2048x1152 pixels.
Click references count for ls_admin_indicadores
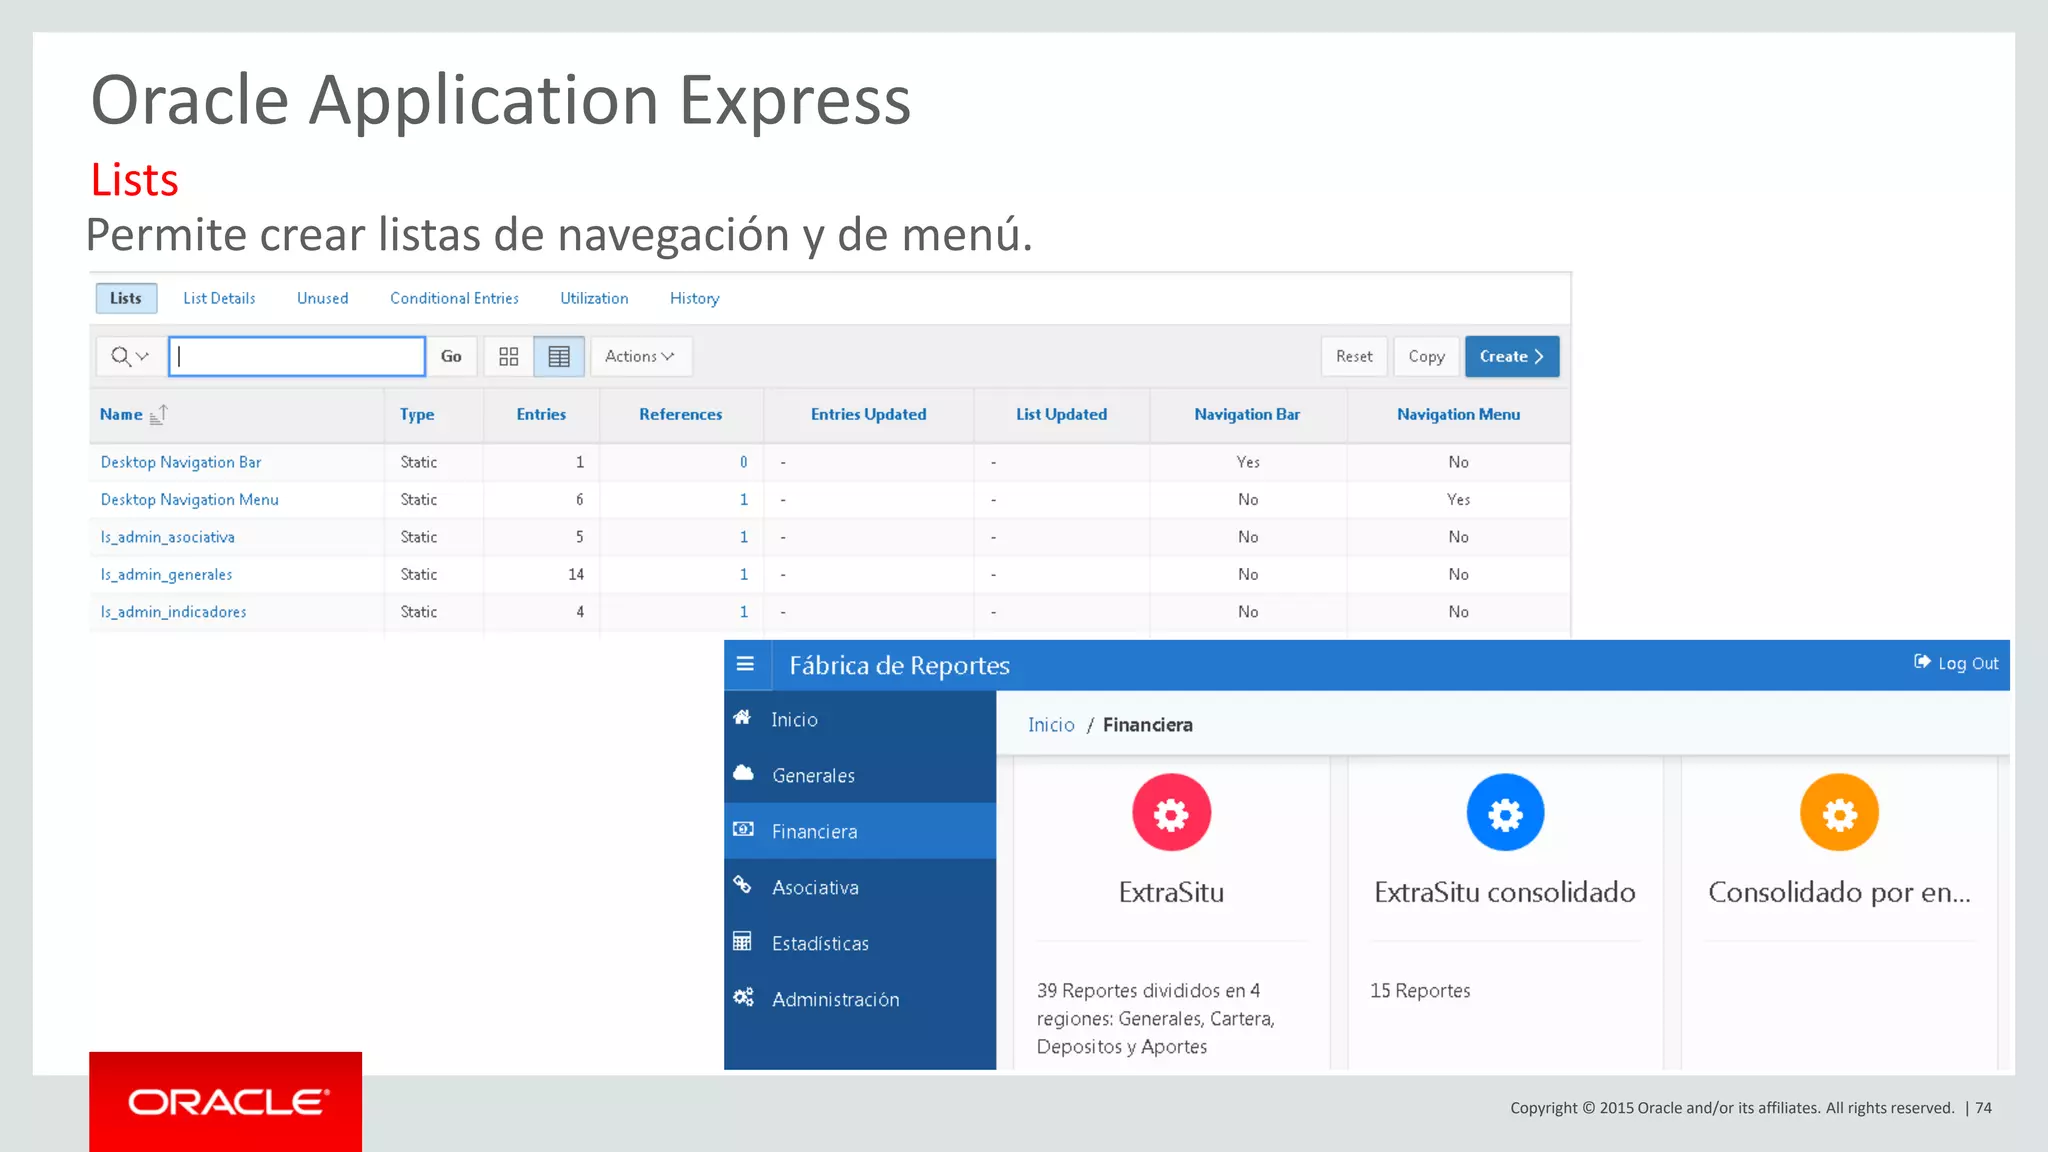[743, 612]
